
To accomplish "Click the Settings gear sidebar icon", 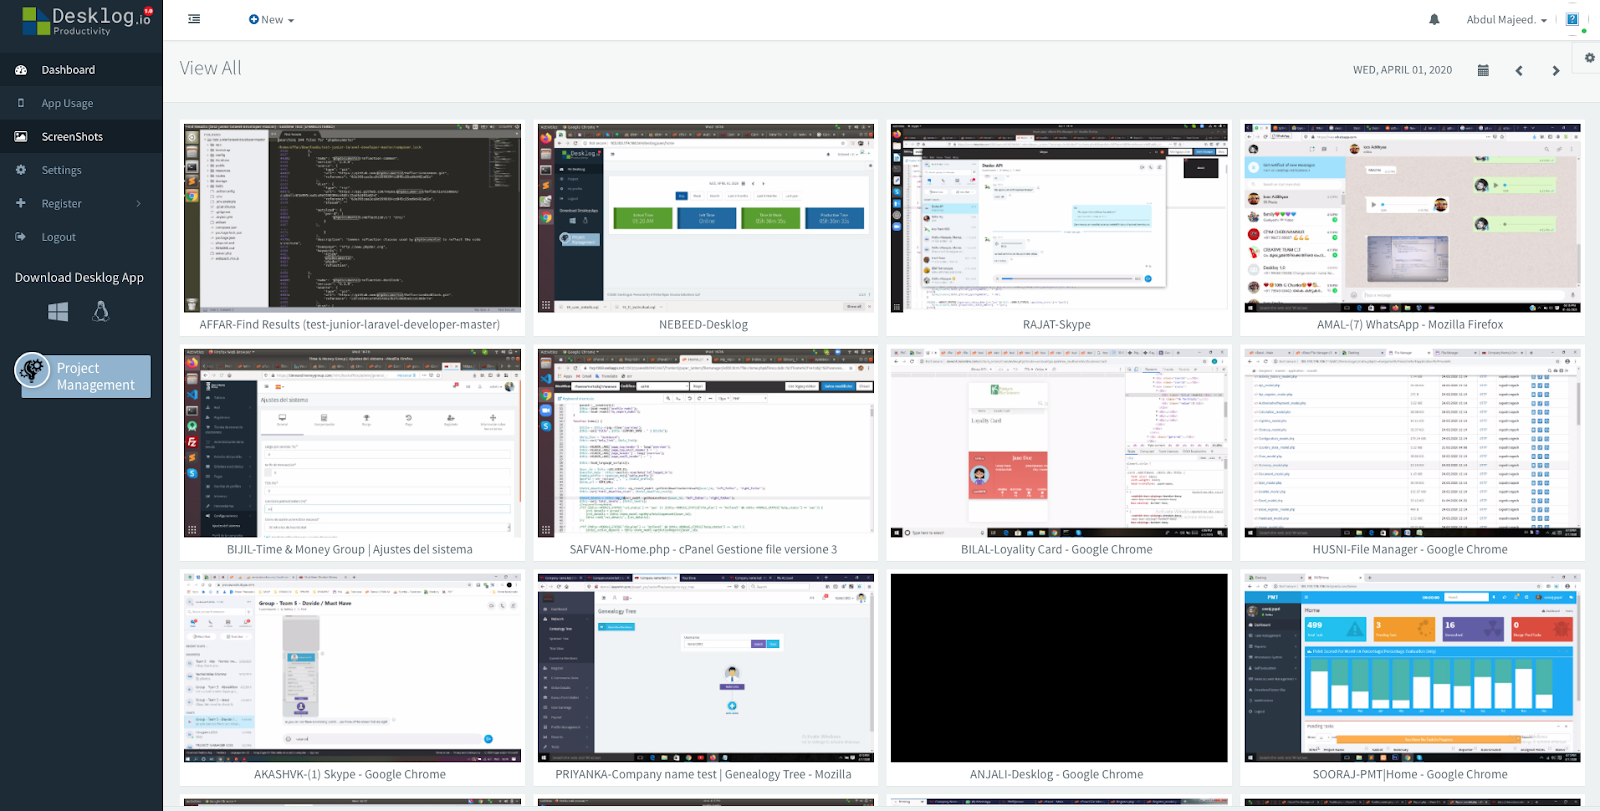I will (21, 170).
